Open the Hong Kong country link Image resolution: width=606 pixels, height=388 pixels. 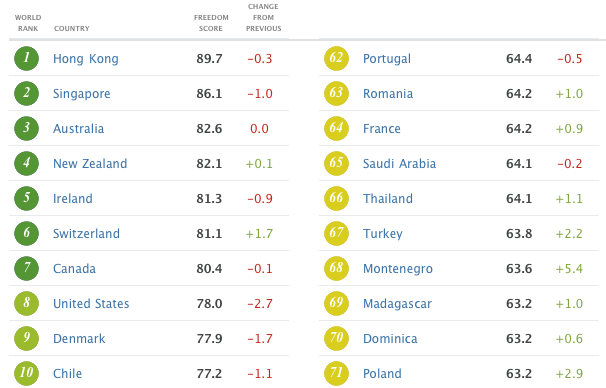click(86, 59)
